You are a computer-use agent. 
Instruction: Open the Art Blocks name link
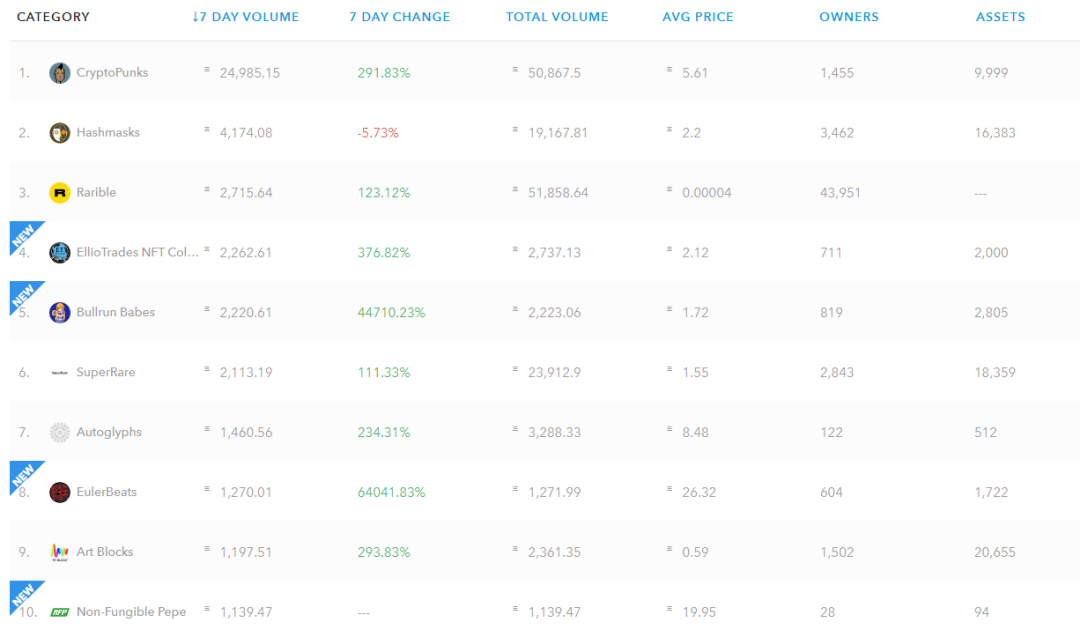pos(105,552)
